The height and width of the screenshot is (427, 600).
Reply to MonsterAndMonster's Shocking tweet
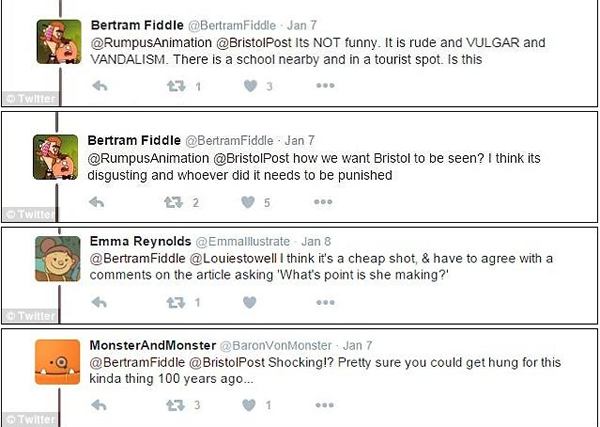[x=99, y=405]
